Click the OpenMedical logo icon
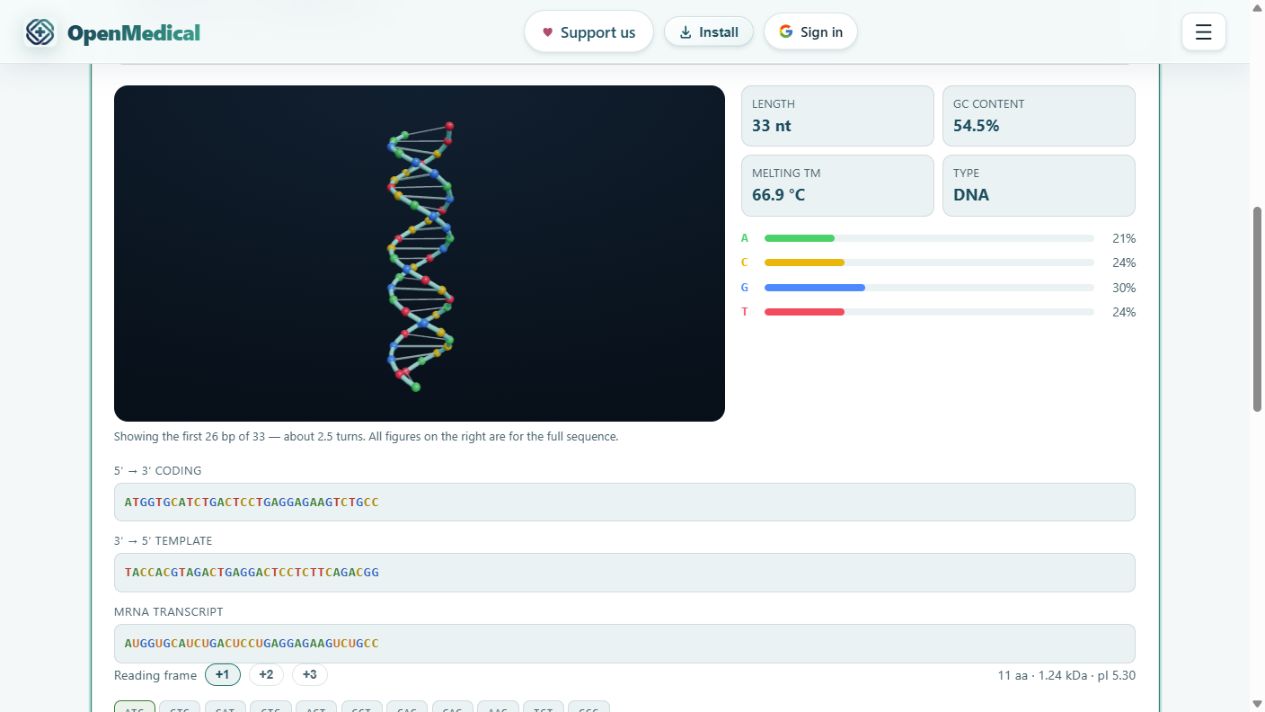This screenshot has width=1265, height=712. [40, 32]
